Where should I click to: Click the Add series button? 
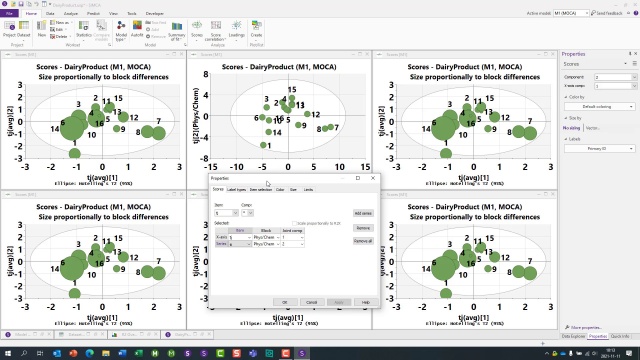[x=363, y=213]
